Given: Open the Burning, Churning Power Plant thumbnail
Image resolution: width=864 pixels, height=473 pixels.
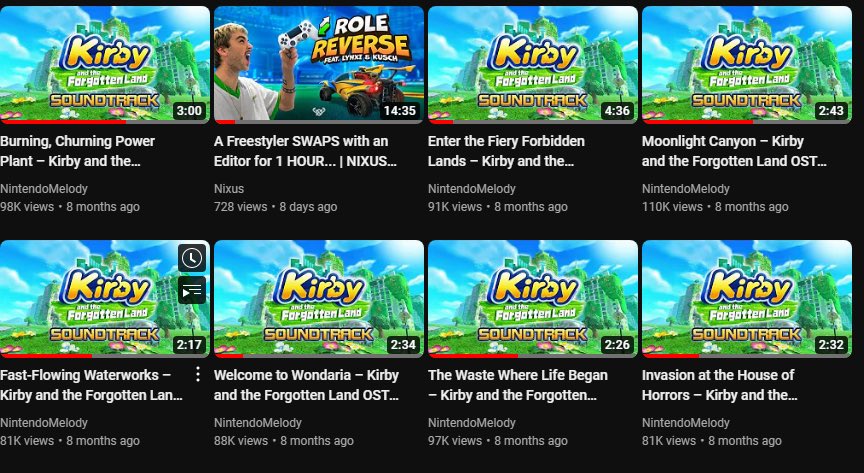Looking at the screenshot, I should click(x=105, y=65).
